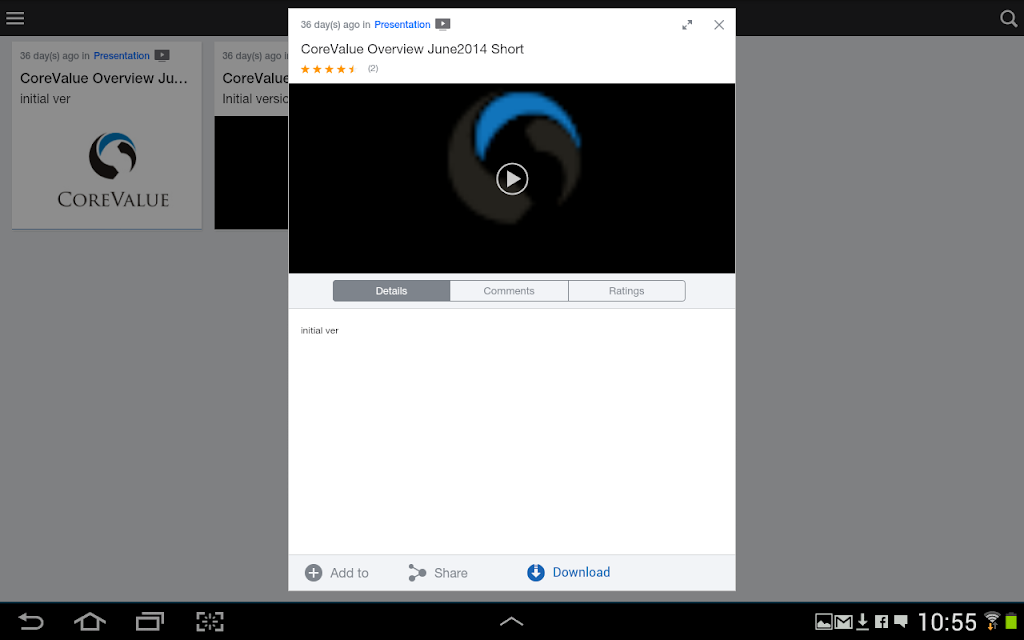Click the black thumbnail on the second background card
The image size is (1024, 640).
(251, 172)
